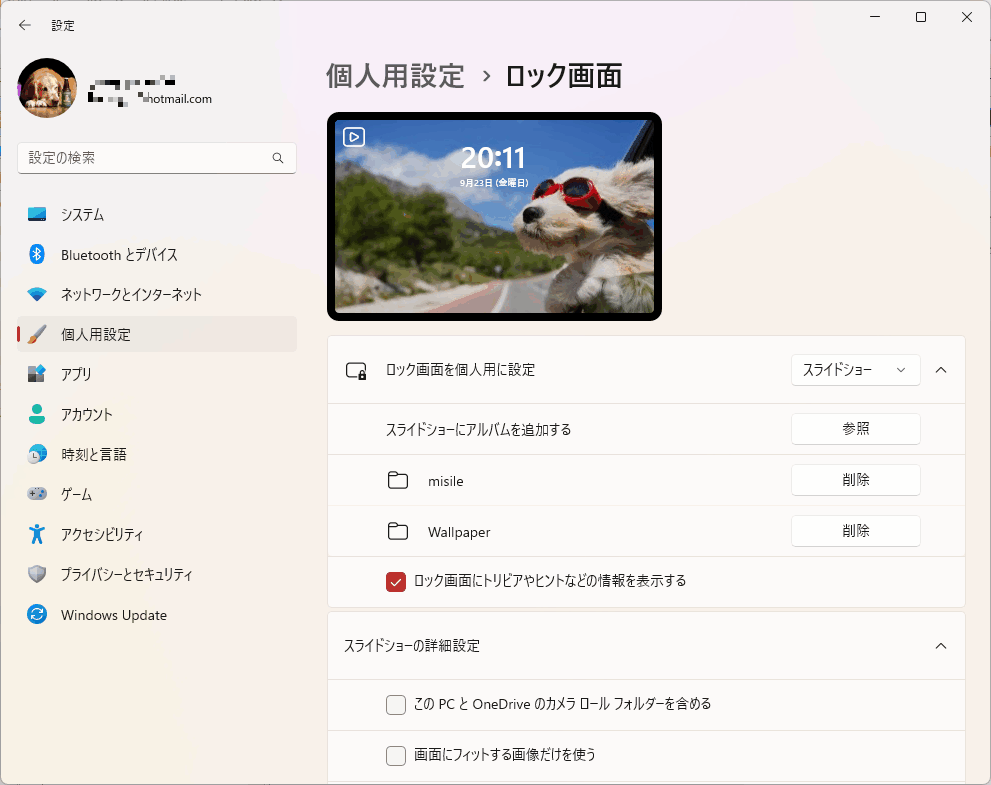Click the Wallpaper folder name
Screen dimensions: 991x785
pyautogui.click(x=459, y=532)
